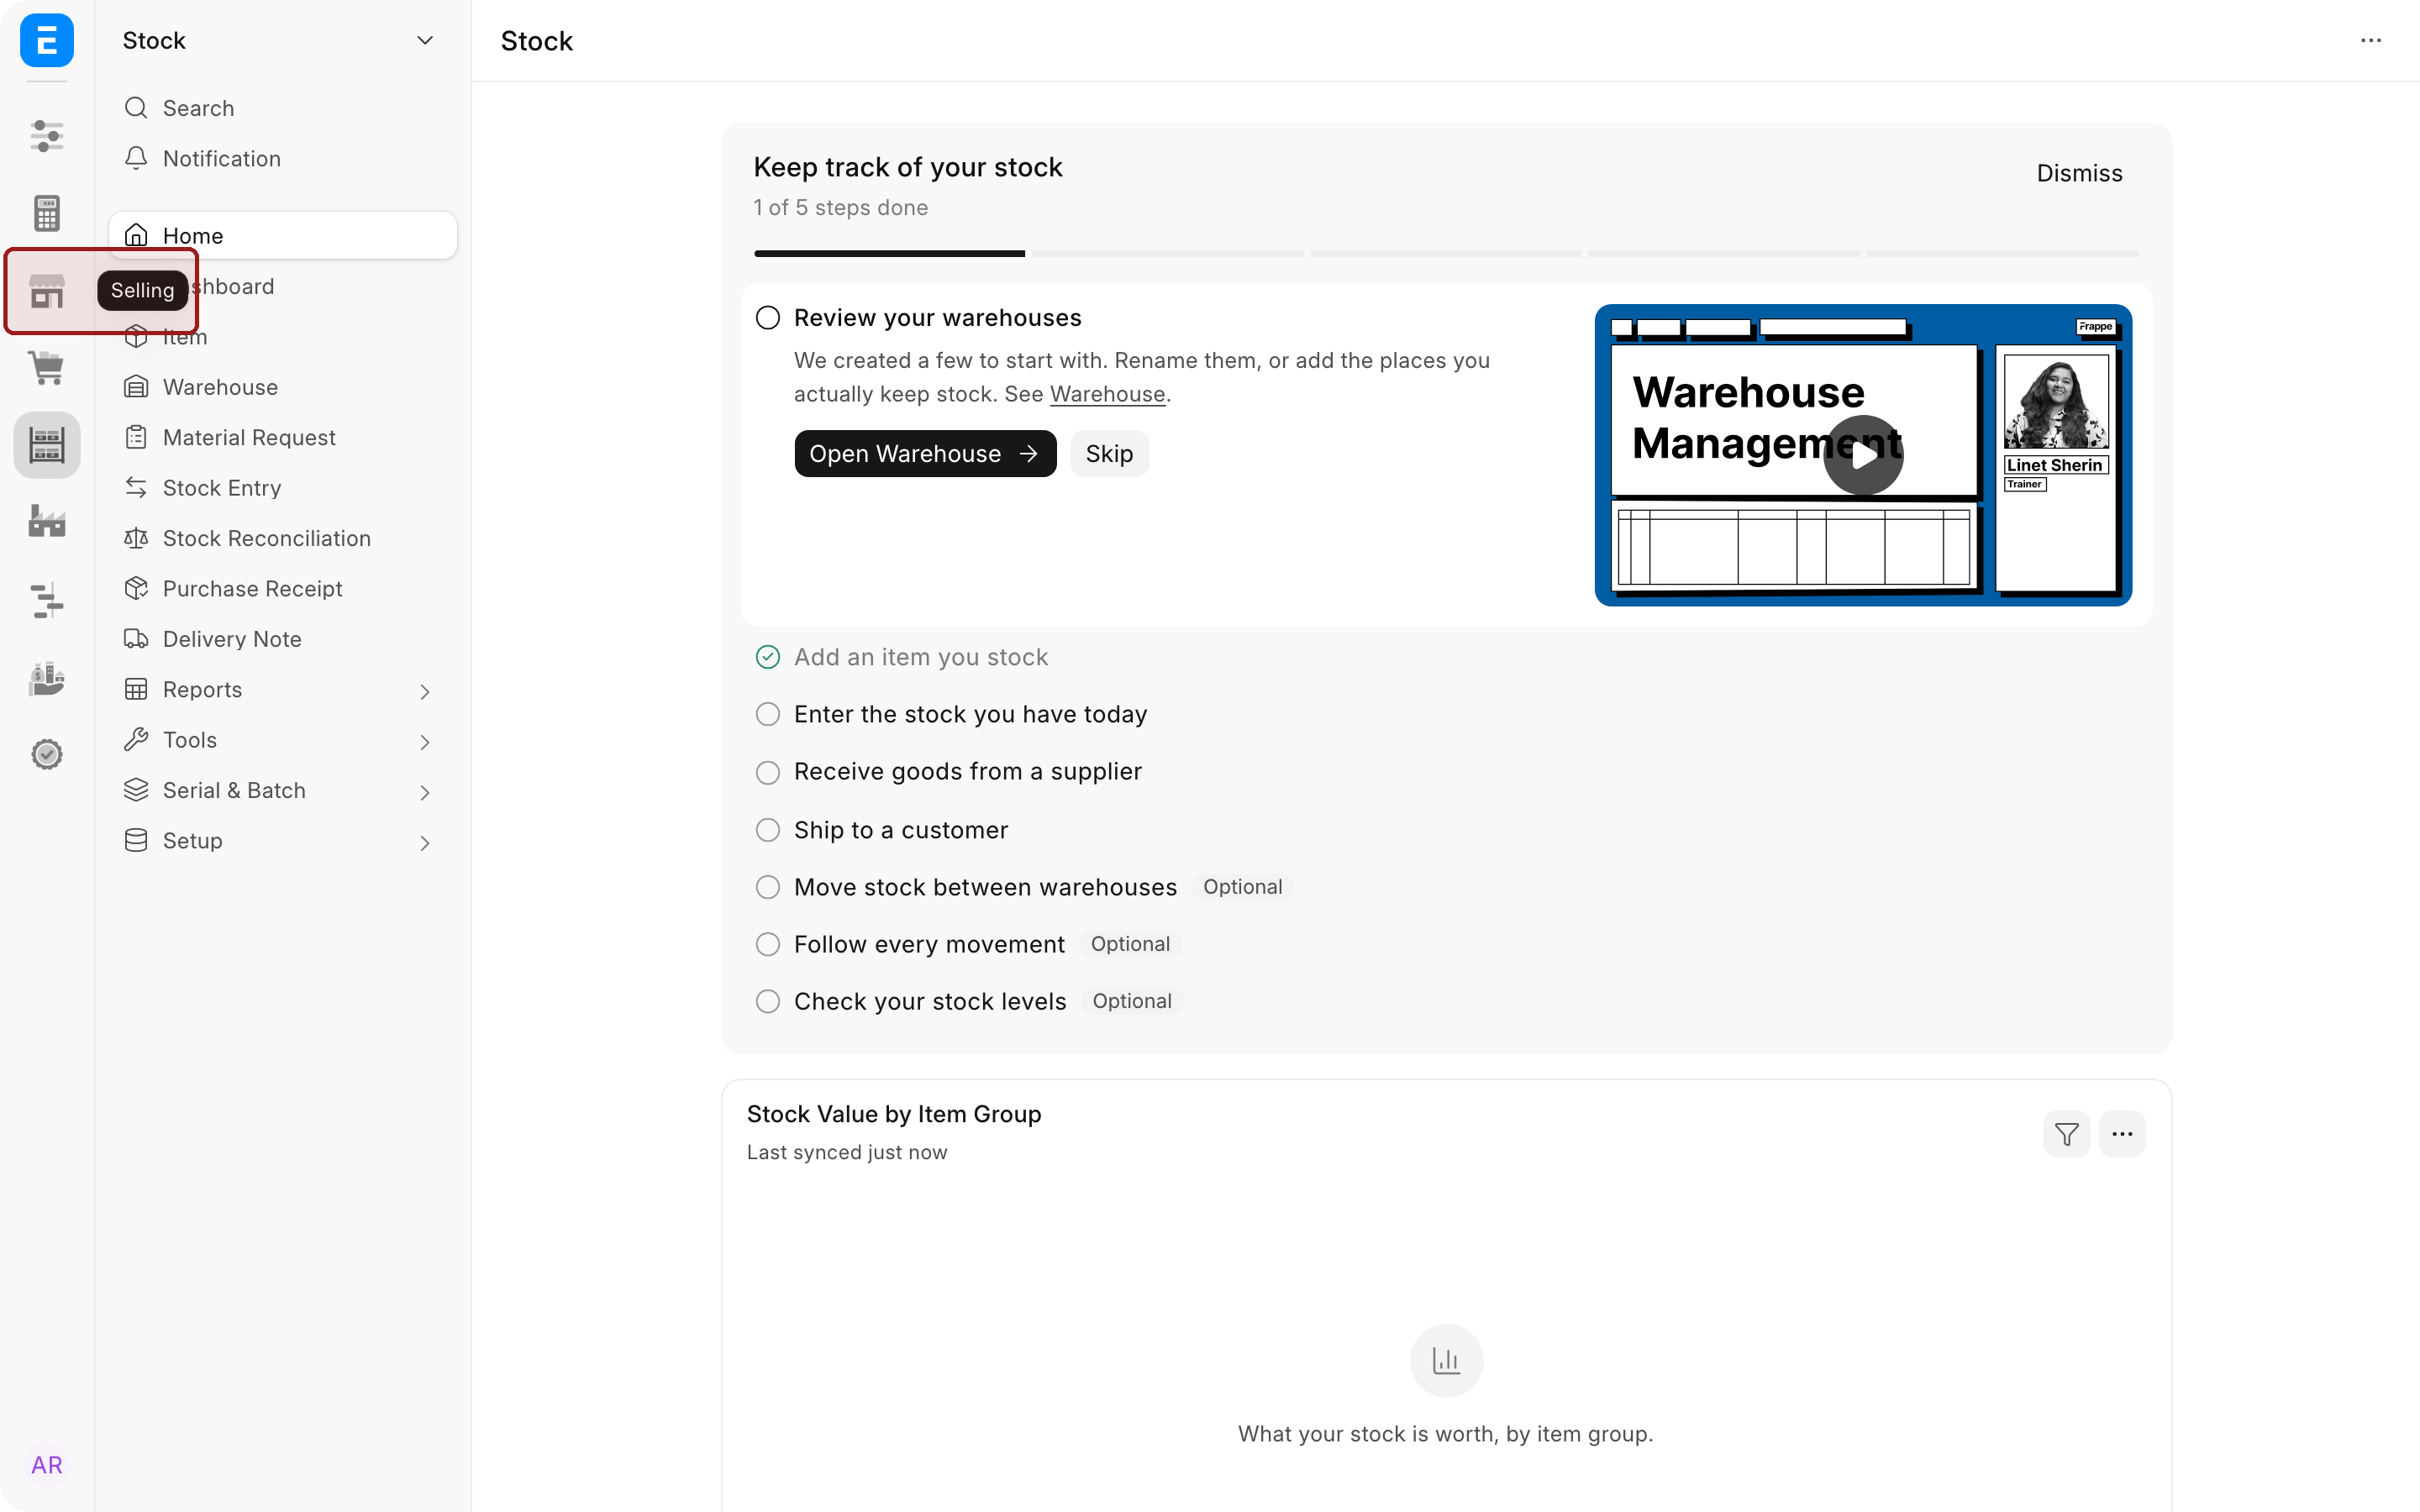Toggle the Ship to a customer step
Screen dimensions: 2420x1512
point(767,830)
